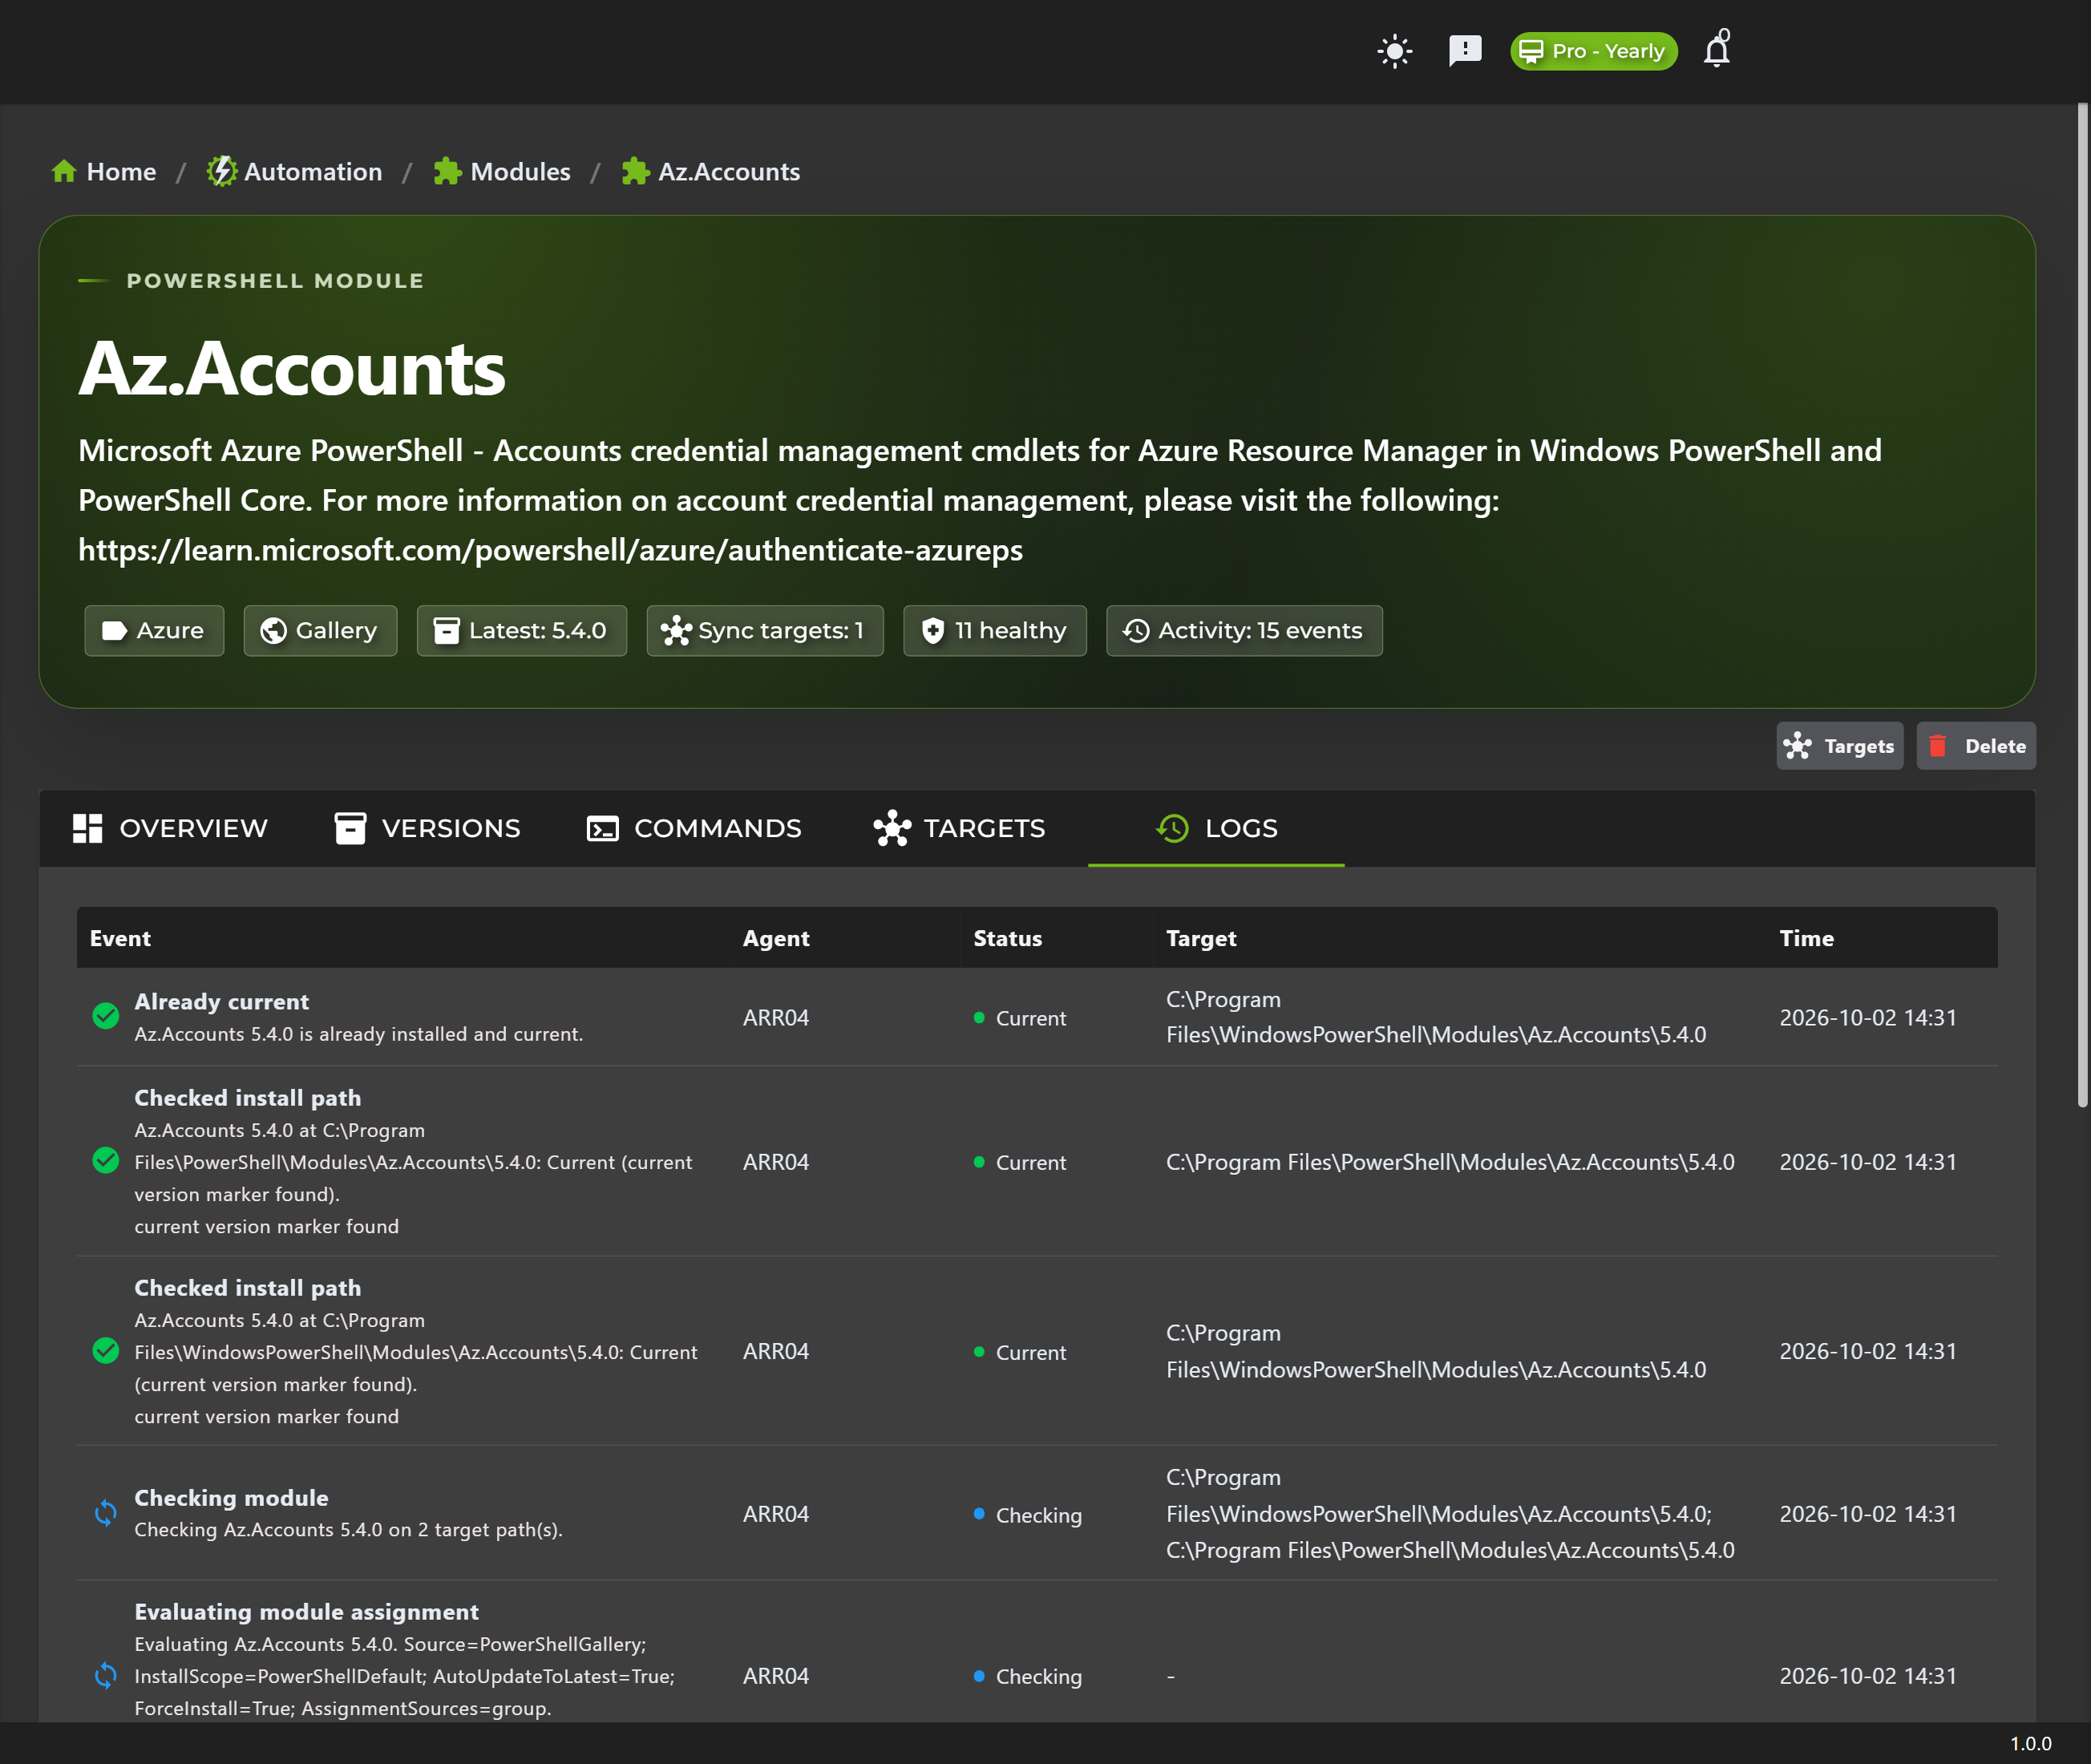Click the Az.Accounts breadcrumb
2091x1764 pixels.
coord(711,172)
